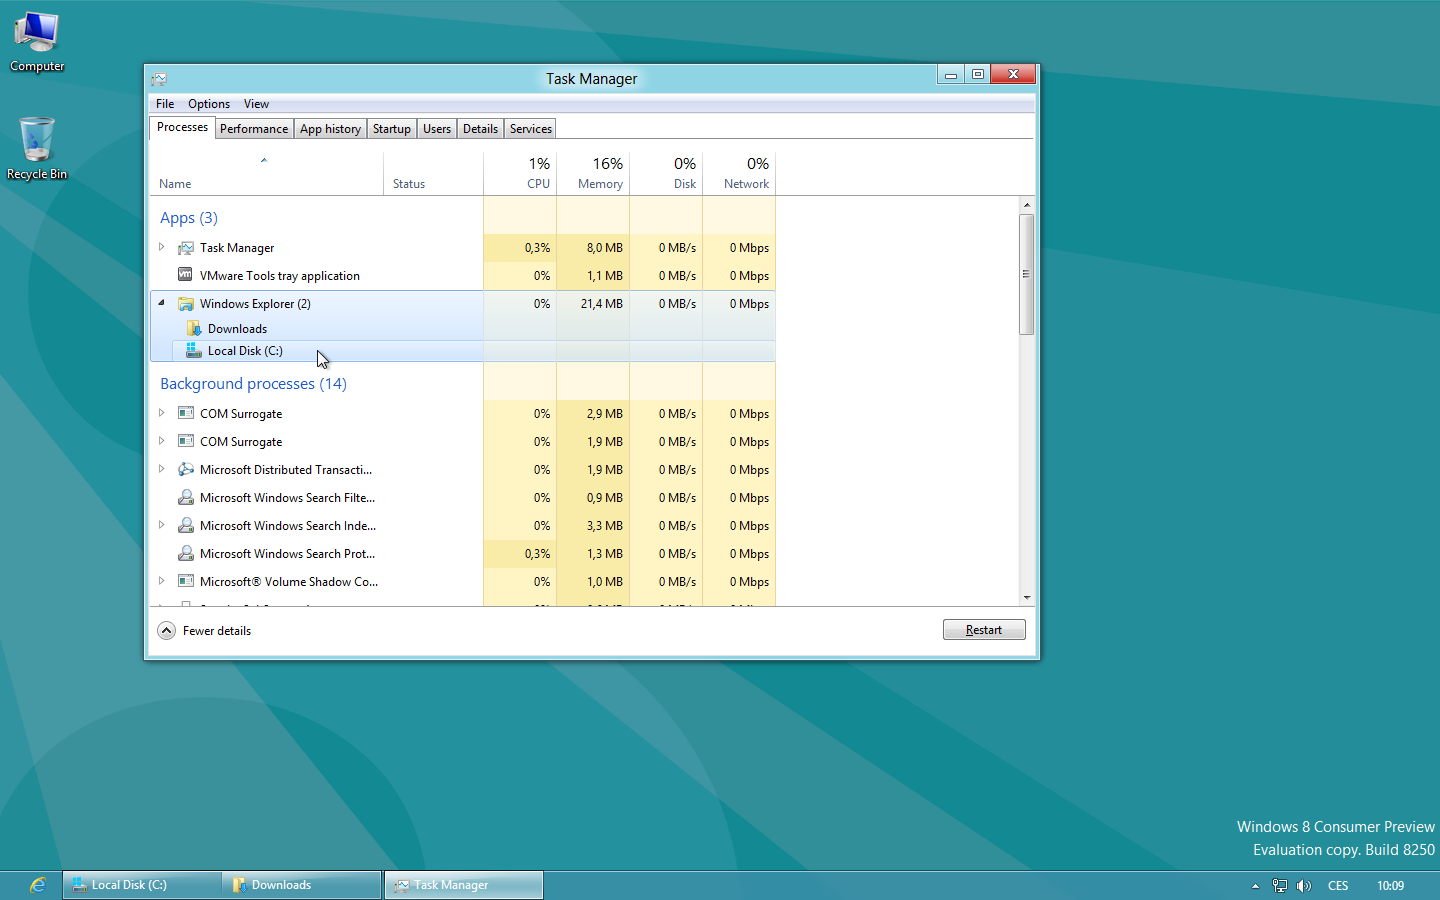1440x900 pixels.
Task: Click the Task Manager process icon
Action: click(185, 248)
